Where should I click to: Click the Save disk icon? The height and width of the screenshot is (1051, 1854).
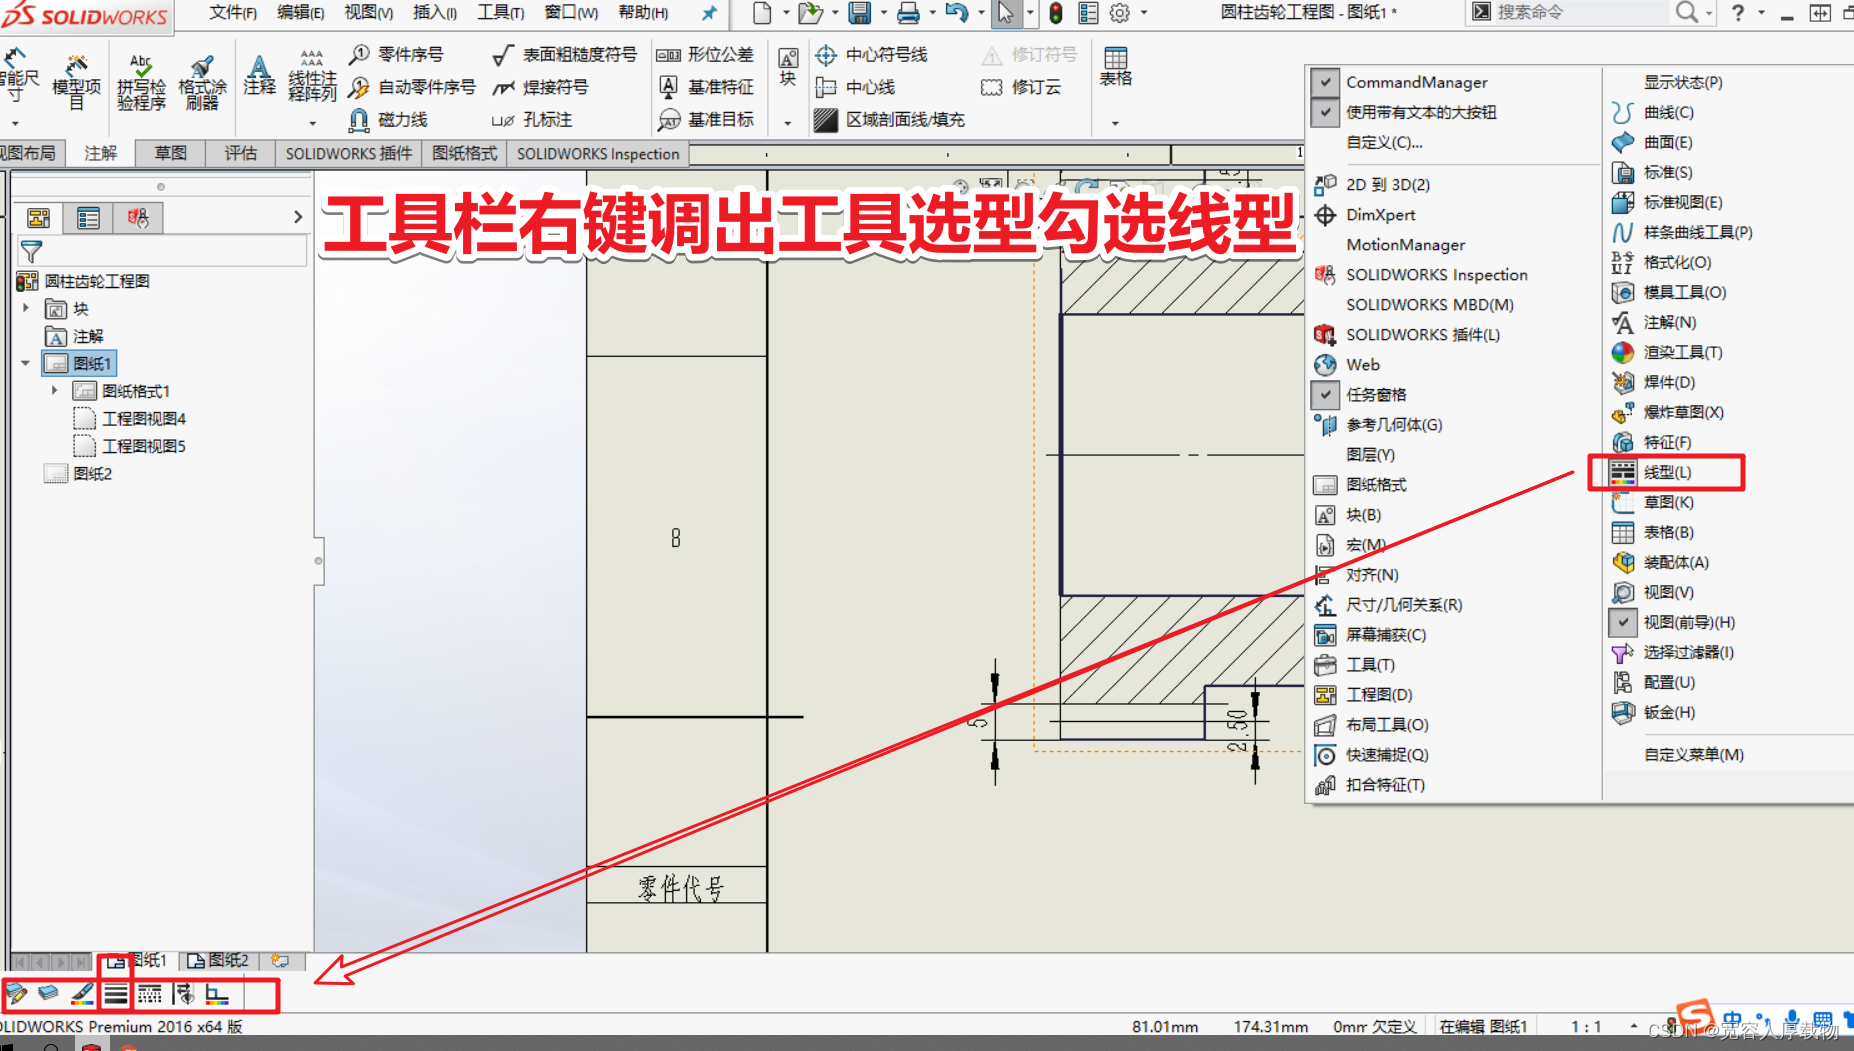click(x=859, y=13)
